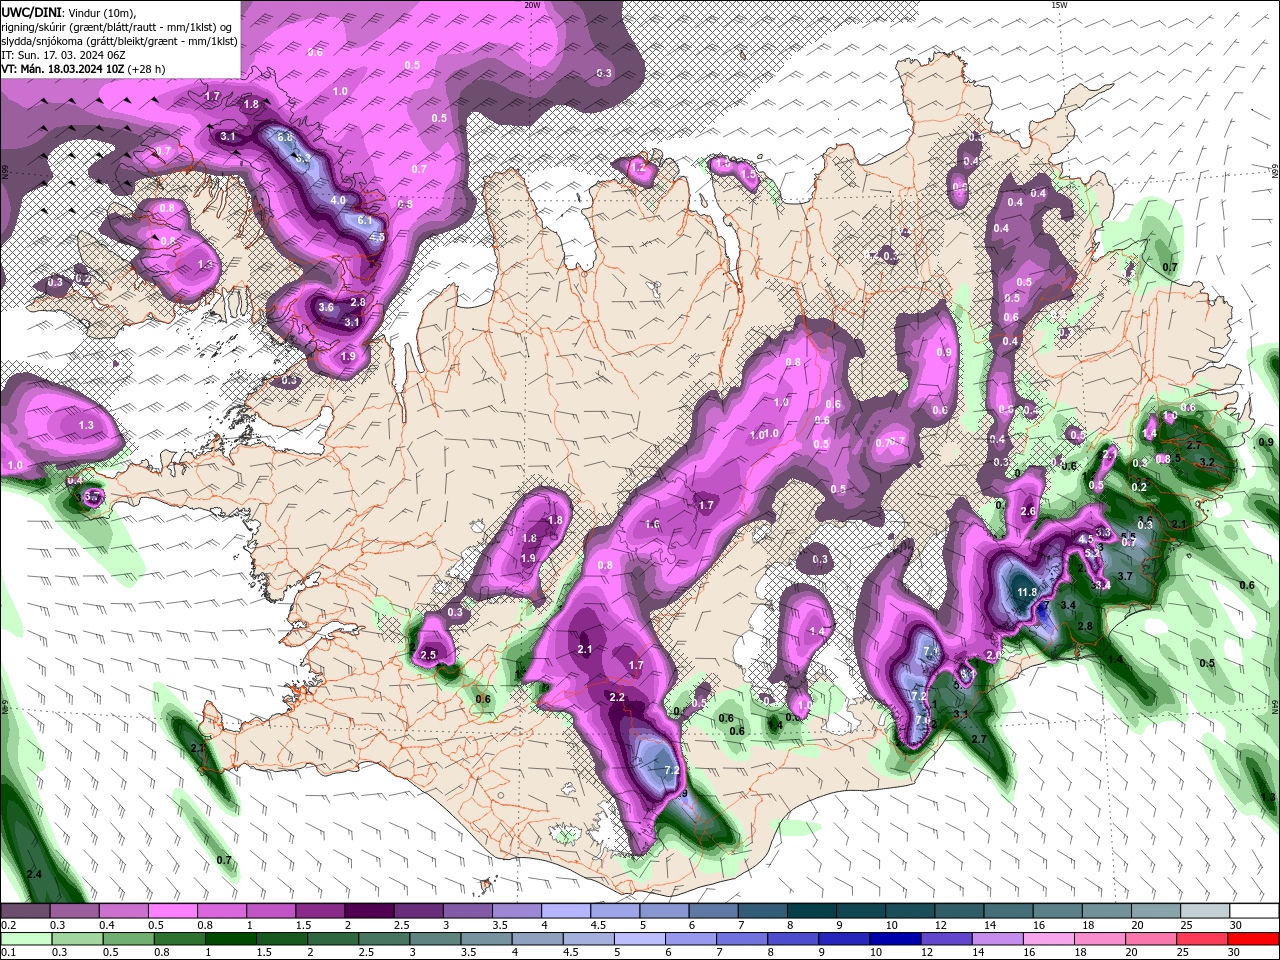1280x960 pixels.
Task: Click the 'slydda/snjókoma' legend description line
Action: [119, 41]
